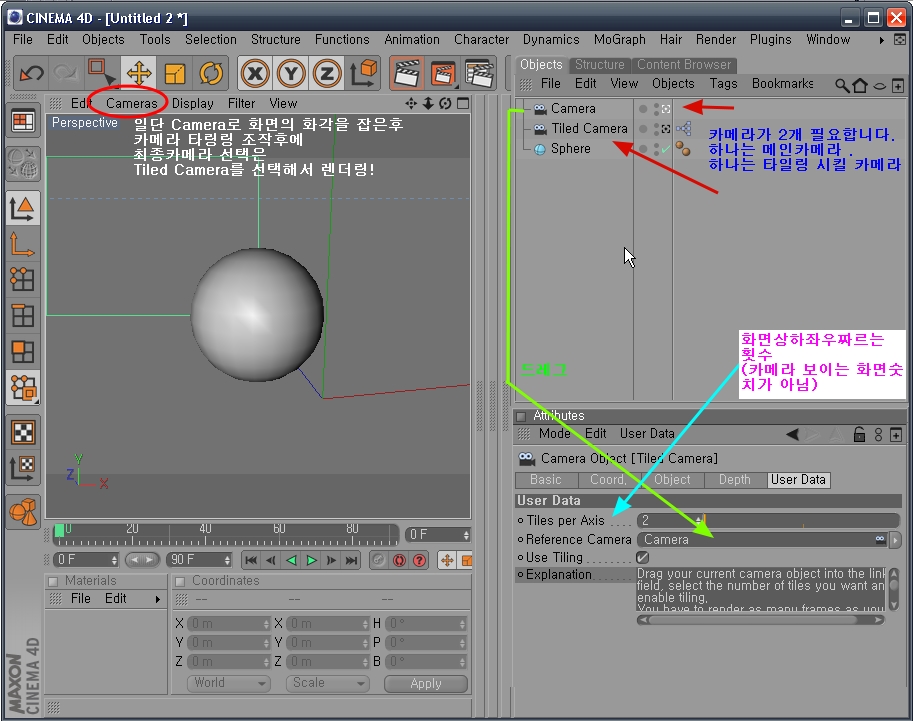Switch to Content Browser tab
This screenshot has width=913, height=721.
(x=684, y=65)
